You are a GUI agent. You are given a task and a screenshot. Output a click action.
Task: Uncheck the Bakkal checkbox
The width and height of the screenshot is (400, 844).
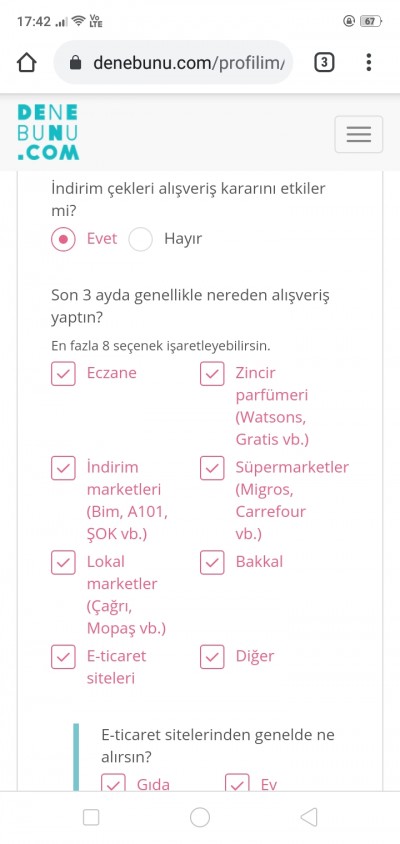pos(212,562)
